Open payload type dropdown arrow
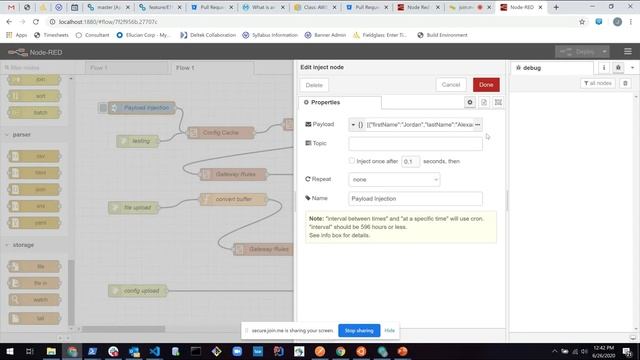This screenshot has height=360, width=640. pos(353,124)
